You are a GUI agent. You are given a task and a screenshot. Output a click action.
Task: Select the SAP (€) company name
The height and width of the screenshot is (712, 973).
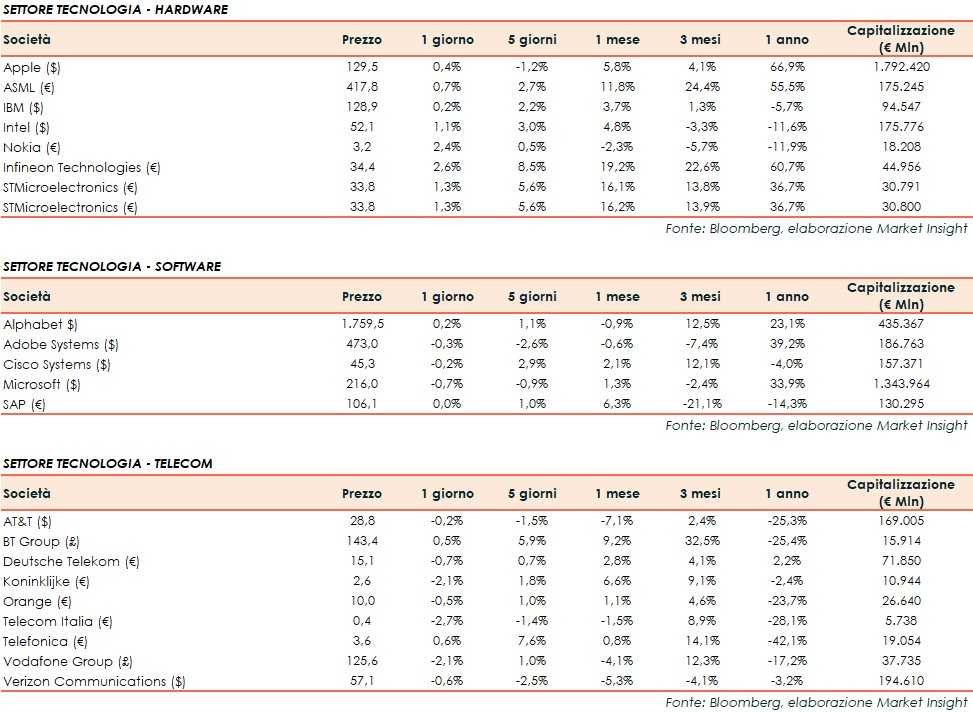(25, 404)
